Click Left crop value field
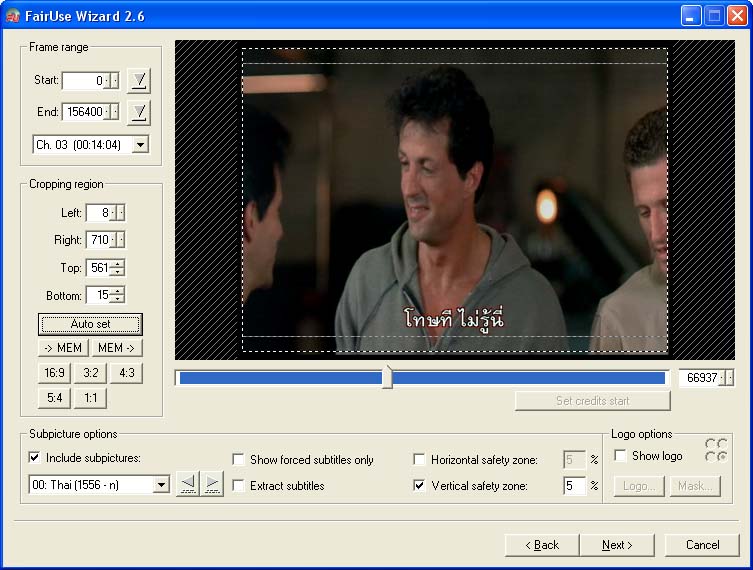Viewport: 753px width, 570px height. tap(99, 213)
